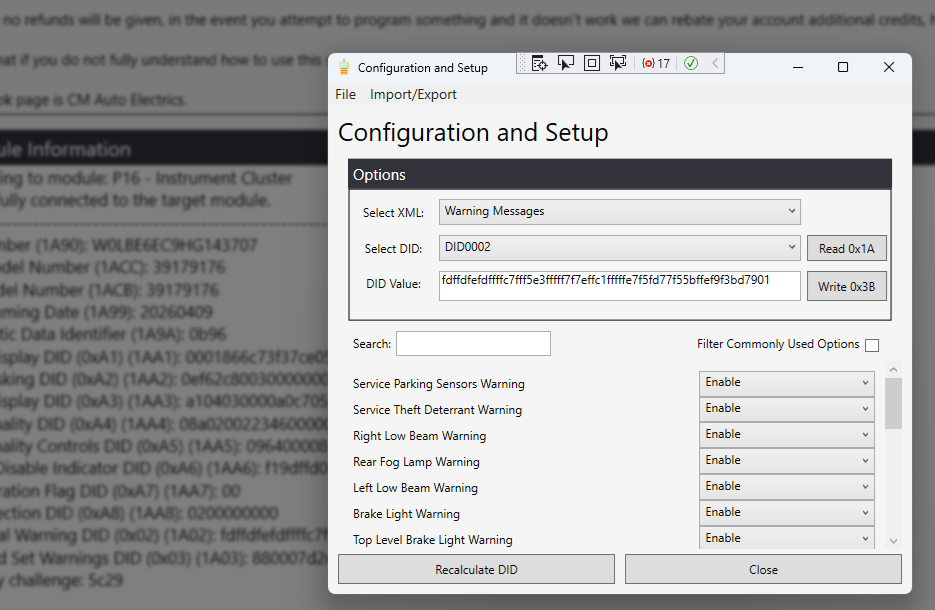Image resolution: width=935 pixels, height=610 pixels.
Task: Enable Track Focused Element tool
Action: coord(618,63)
